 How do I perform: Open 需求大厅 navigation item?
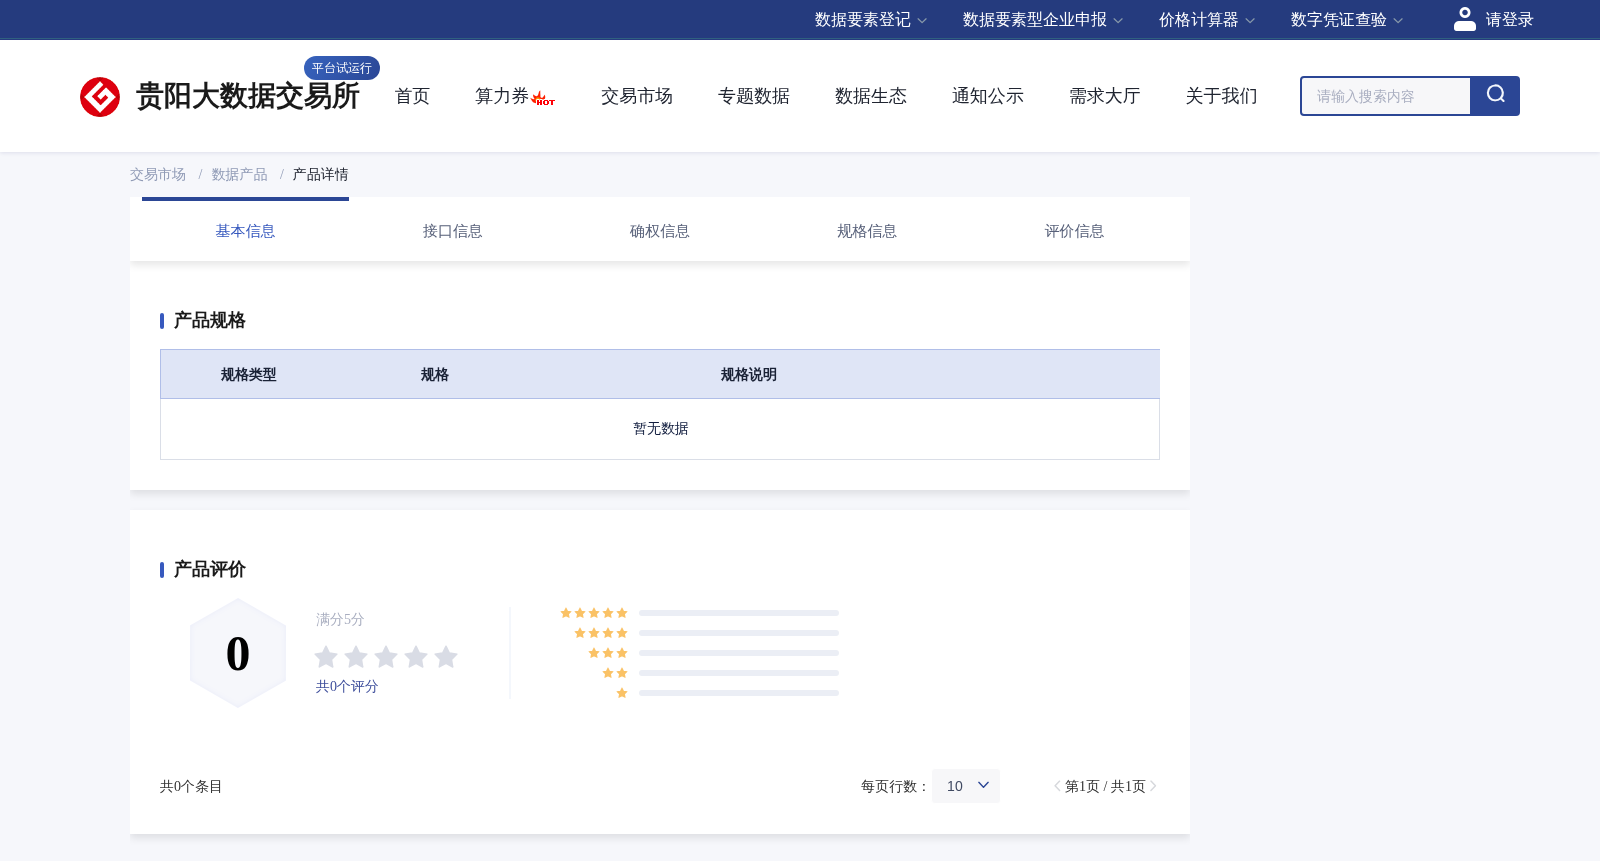pyautogui.click(x=1105, y=96)
